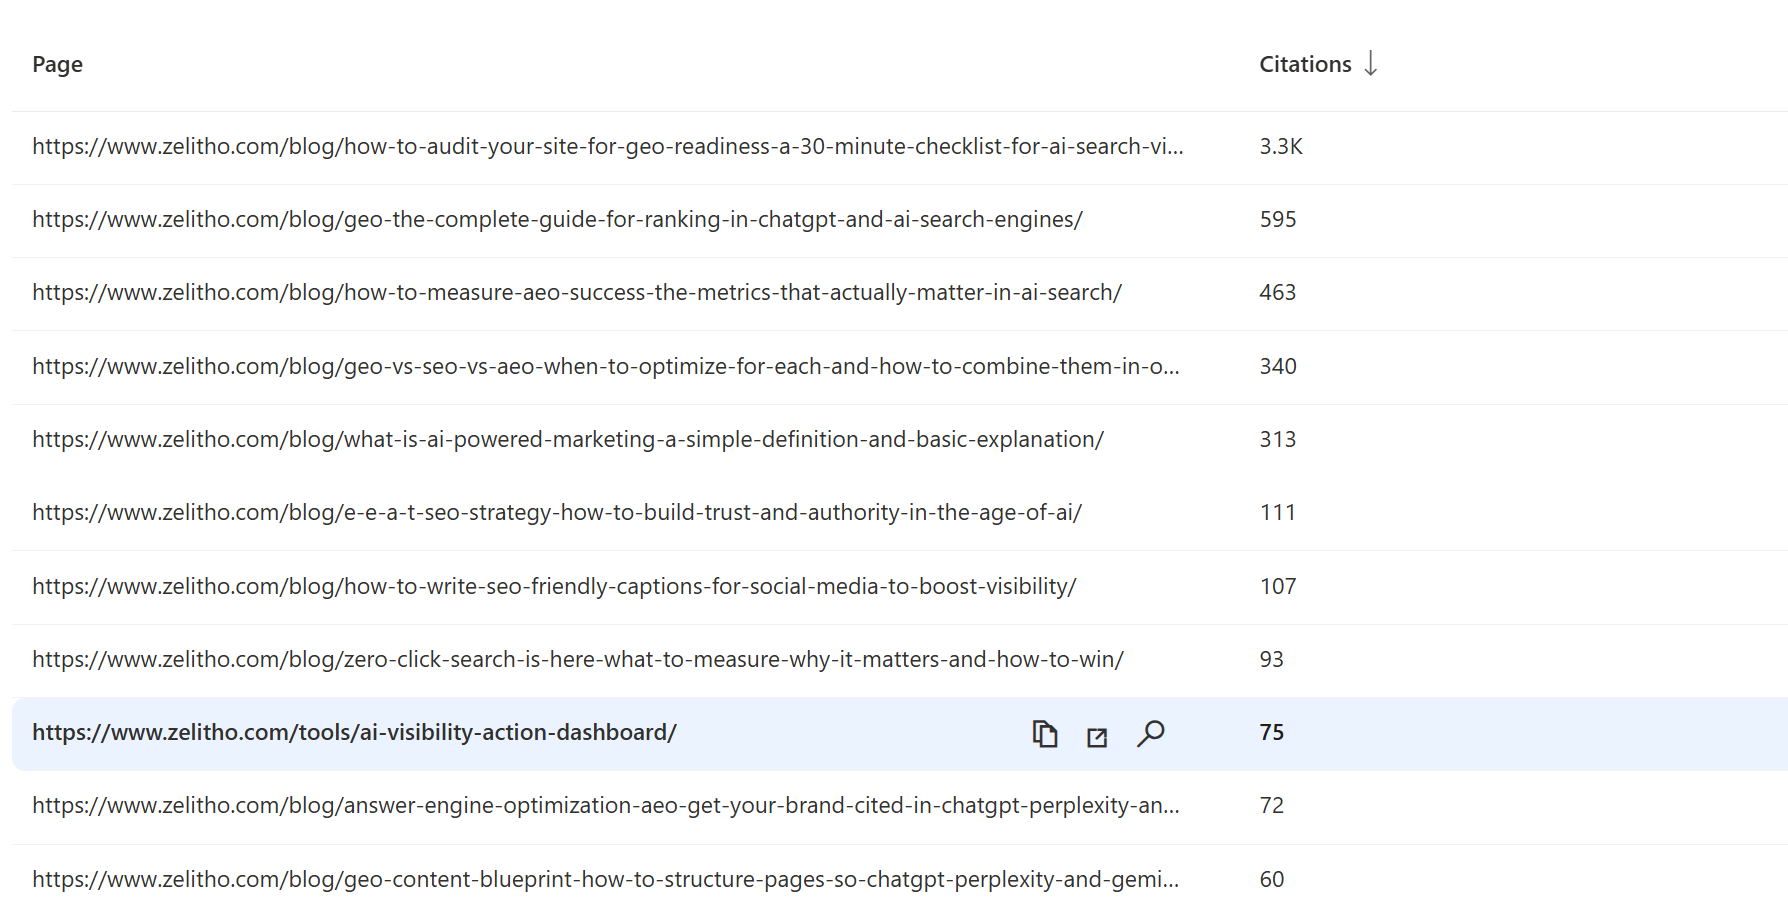This screenshot has width=1788, height=897.
Task: Inspect ai-visibility-action-dashboard with magnifier icon
Action: click(x=1151, y=734)
